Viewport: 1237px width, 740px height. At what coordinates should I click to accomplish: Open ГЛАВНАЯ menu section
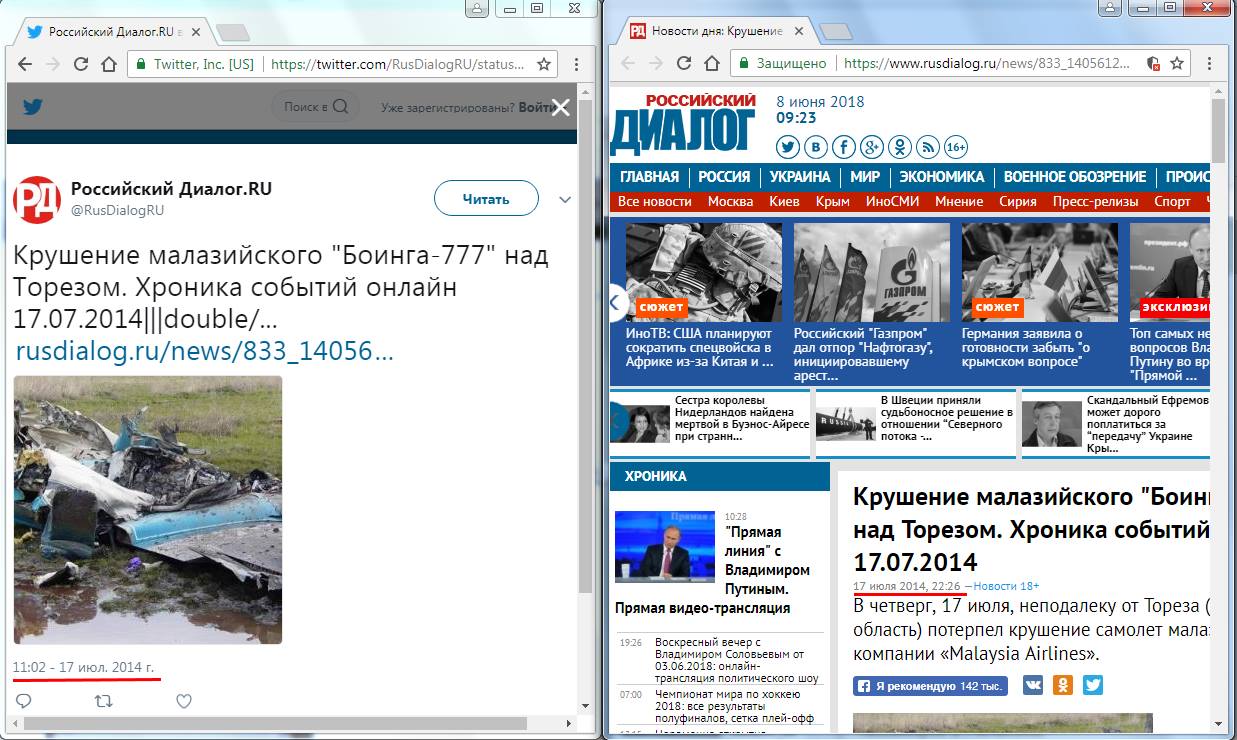[649, 177]
